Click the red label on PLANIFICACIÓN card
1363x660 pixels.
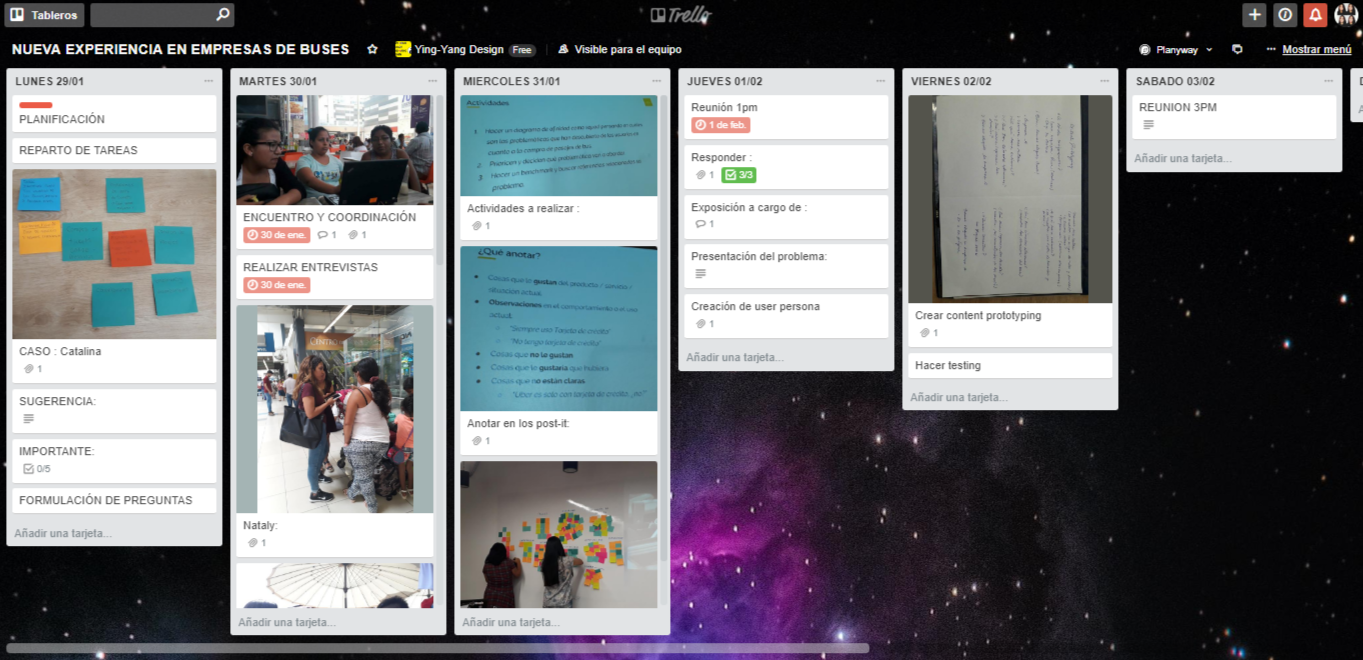(x=36, y=105)
